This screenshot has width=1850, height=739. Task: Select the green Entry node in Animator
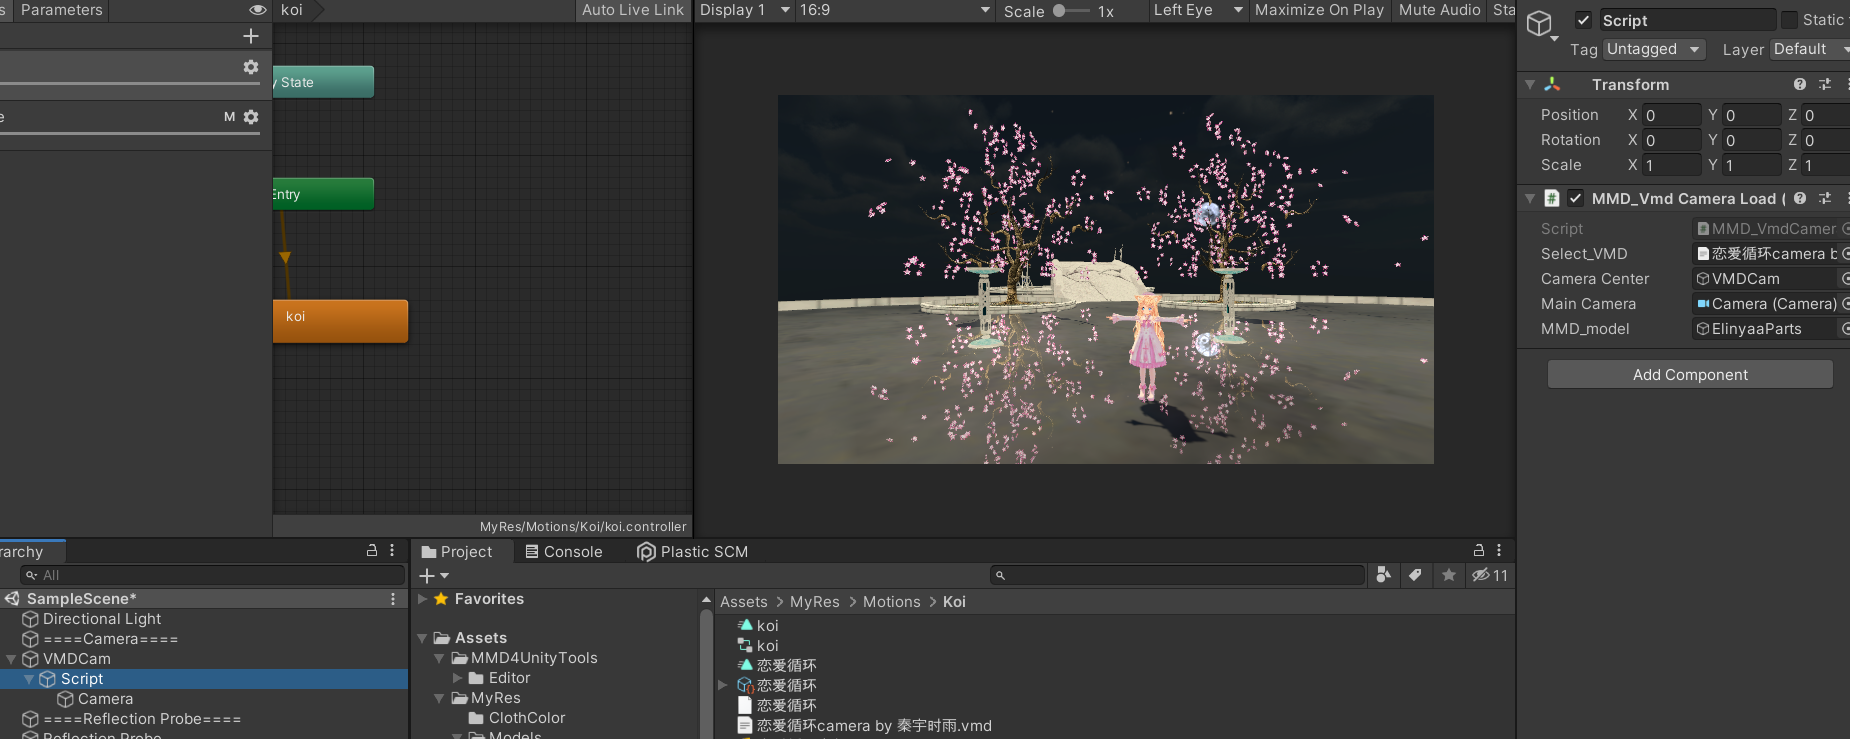click(323, 194)
